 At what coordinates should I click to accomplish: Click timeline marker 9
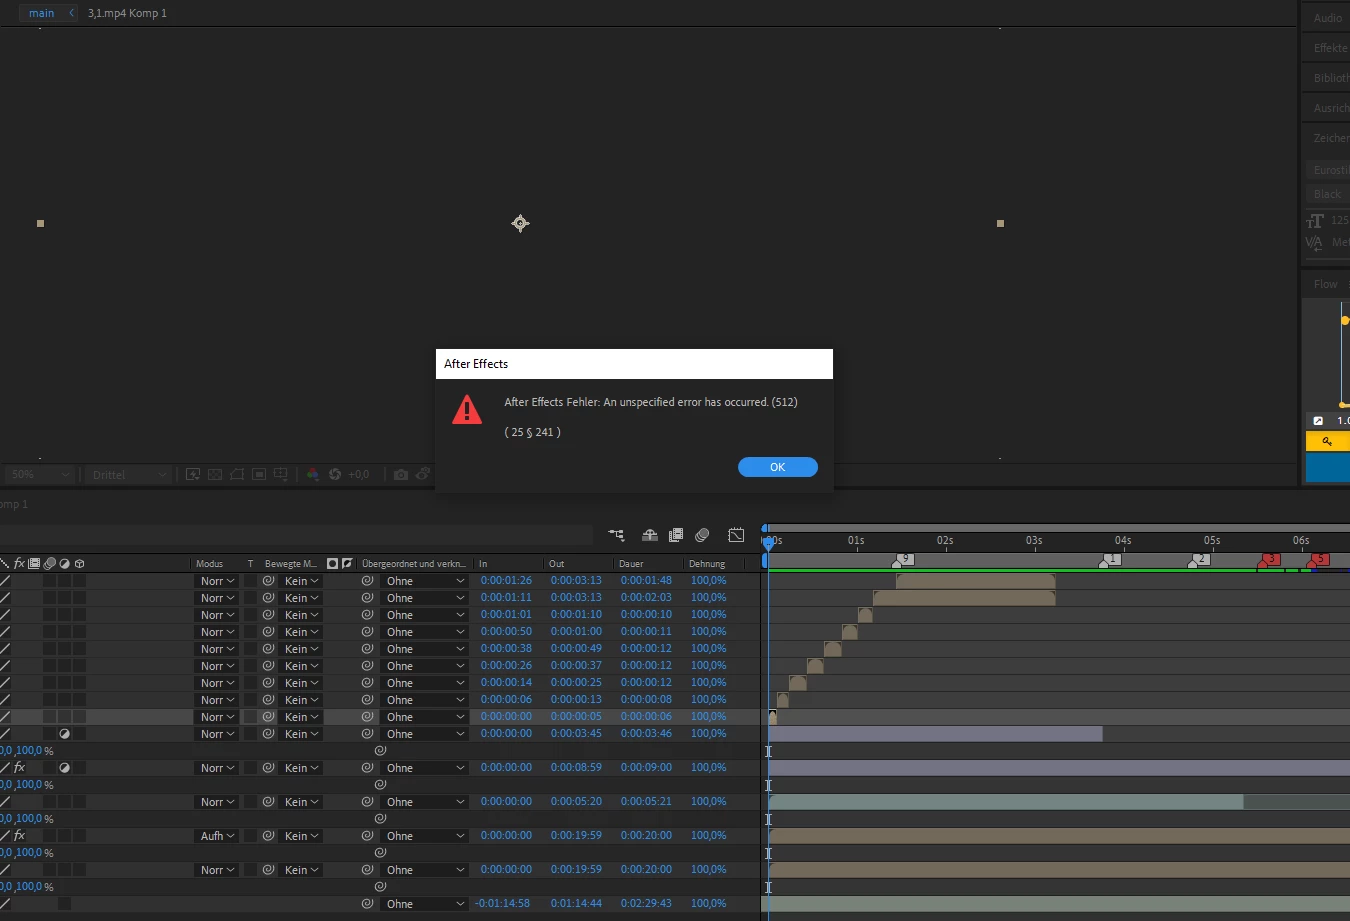904,560
